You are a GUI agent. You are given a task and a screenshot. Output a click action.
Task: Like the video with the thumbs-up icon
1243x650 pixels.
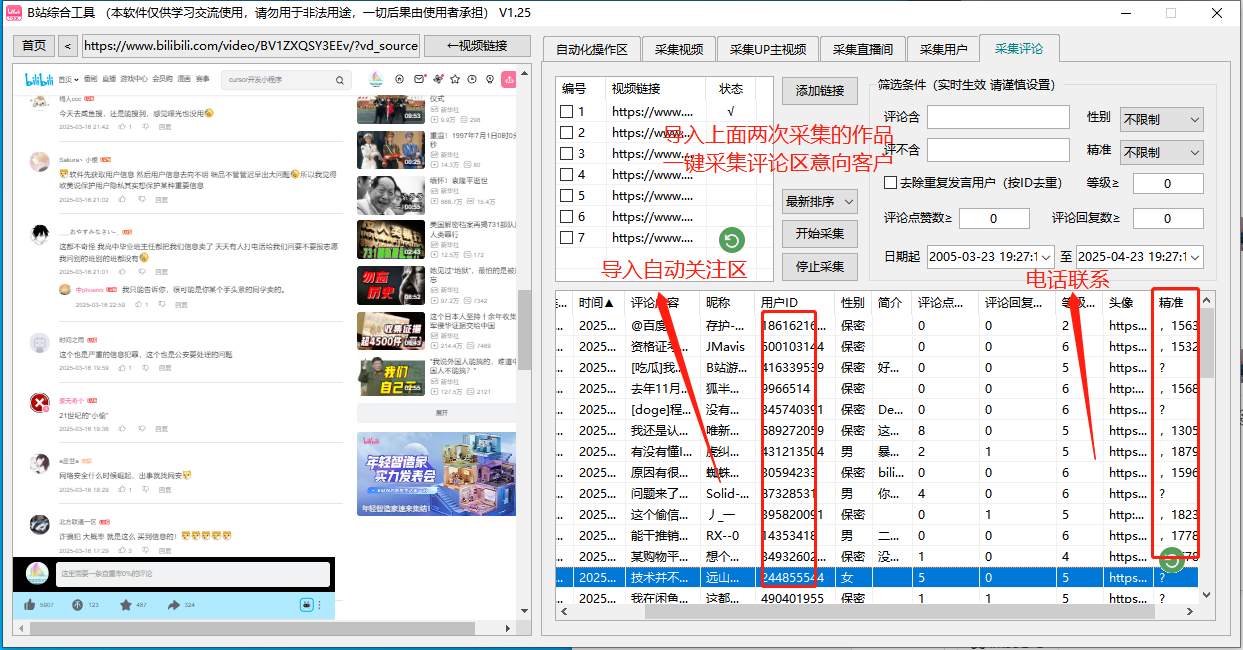(30, 605)
